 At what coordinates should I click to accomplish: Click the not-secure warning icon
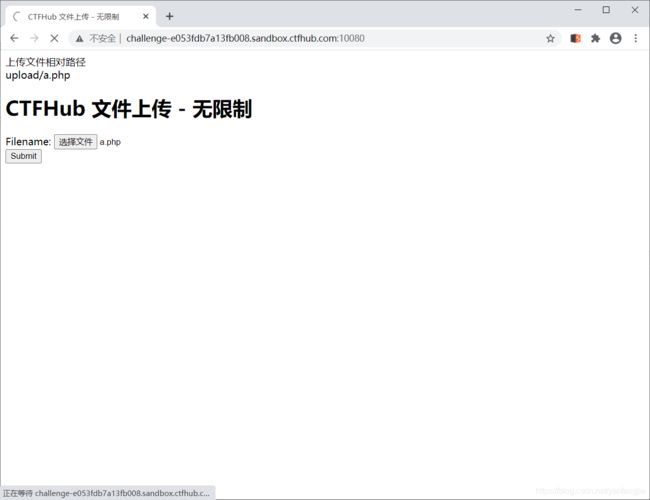pyautogui.click(x=80, y=39)
